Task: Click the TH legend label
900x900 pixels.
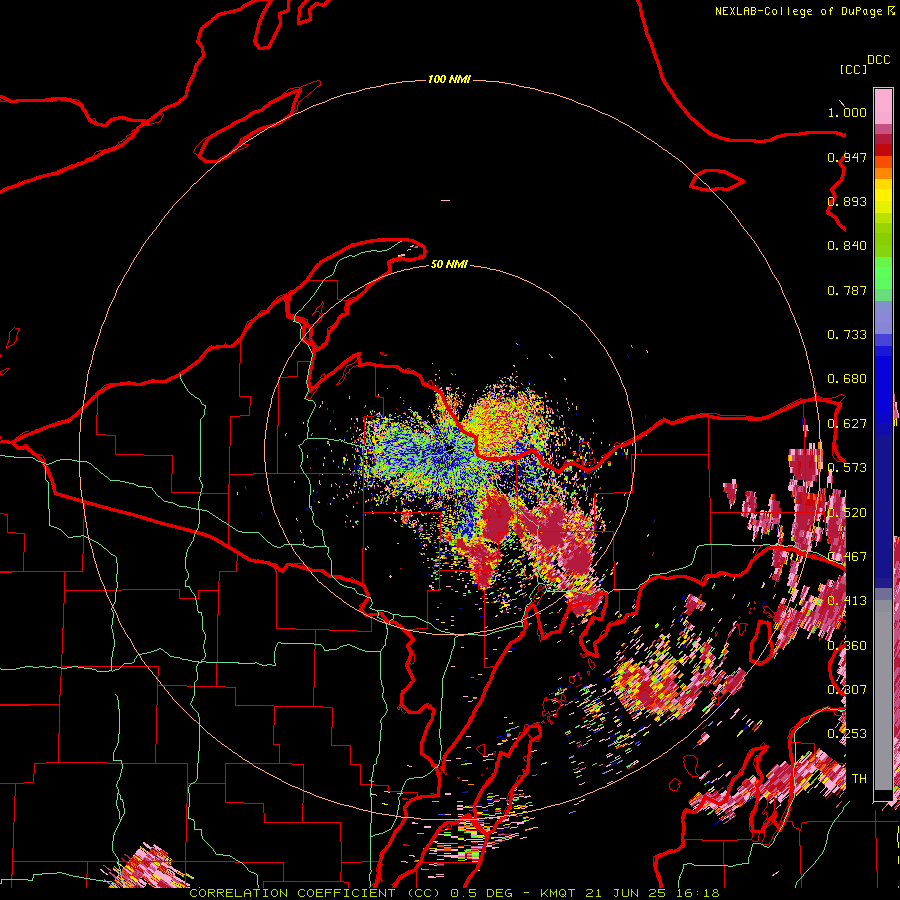Action: pyautogui.click(x=859, y=778)
